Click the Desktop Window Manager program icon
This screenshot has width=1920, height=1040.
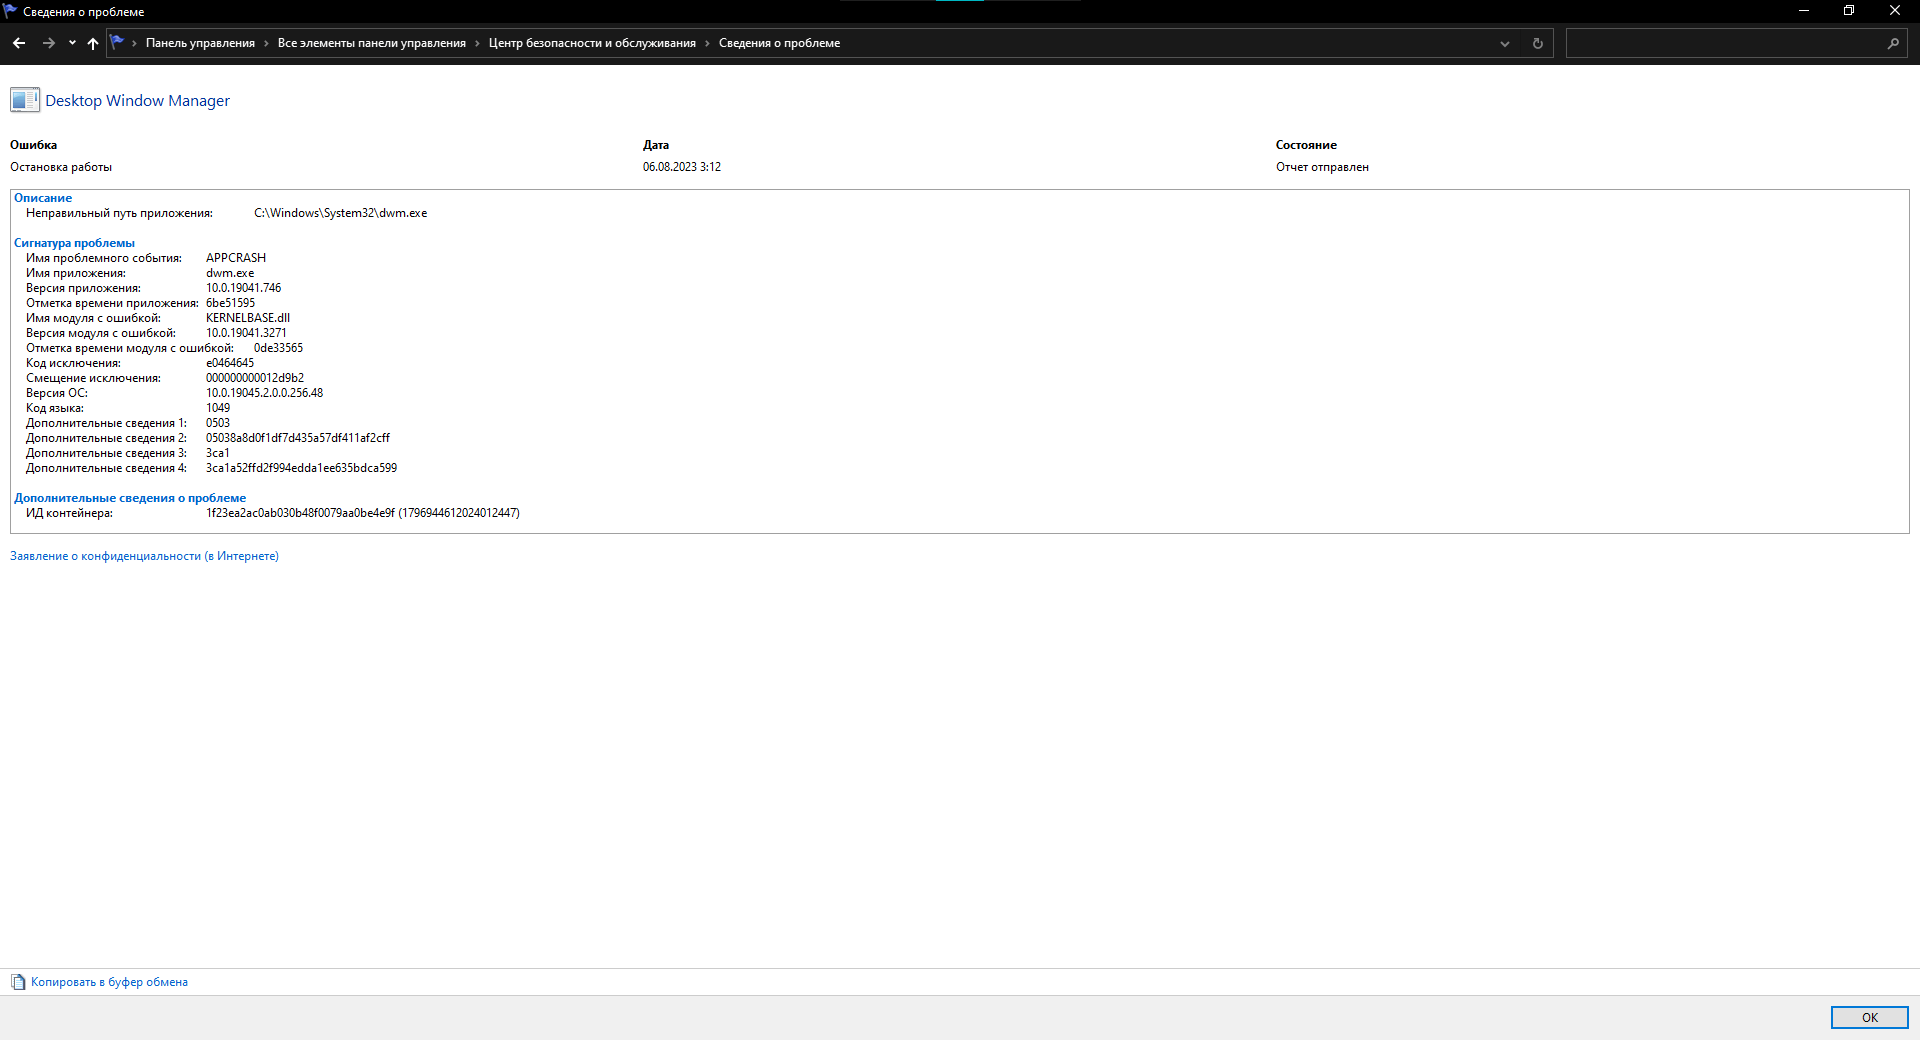25,100
